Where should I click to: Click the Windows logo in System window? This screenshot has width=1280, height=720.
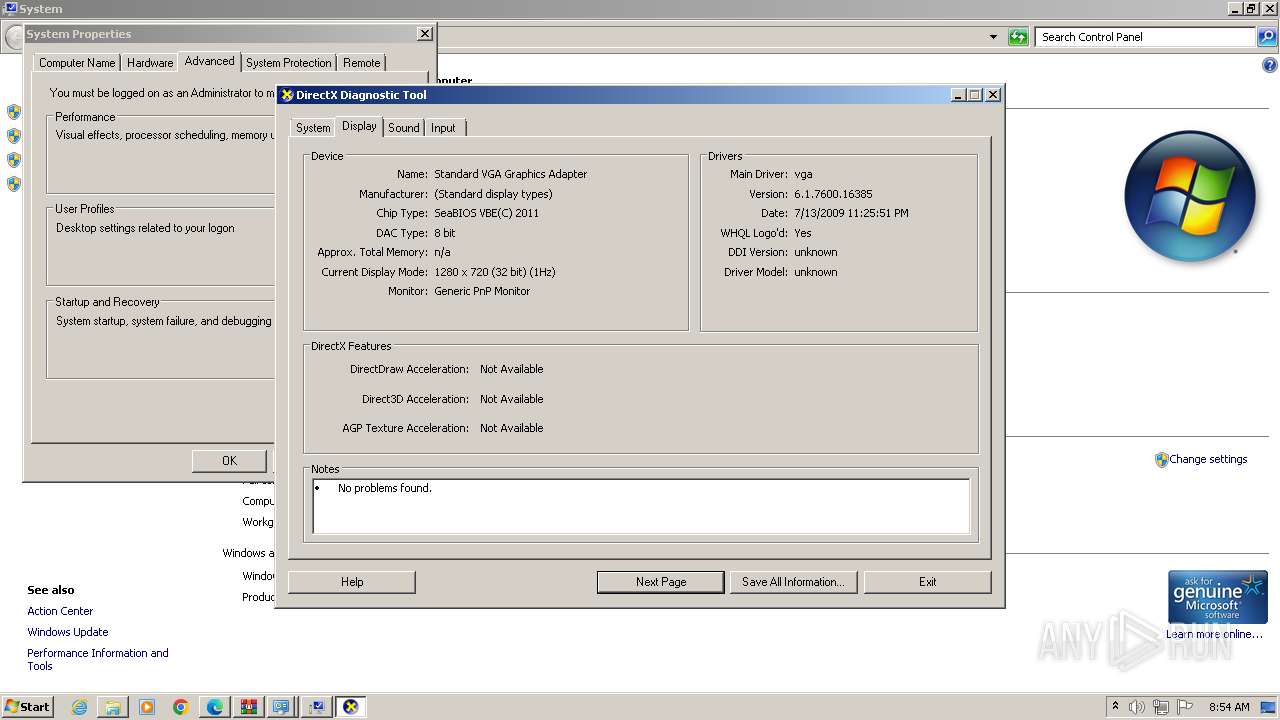pos(1189,196)
